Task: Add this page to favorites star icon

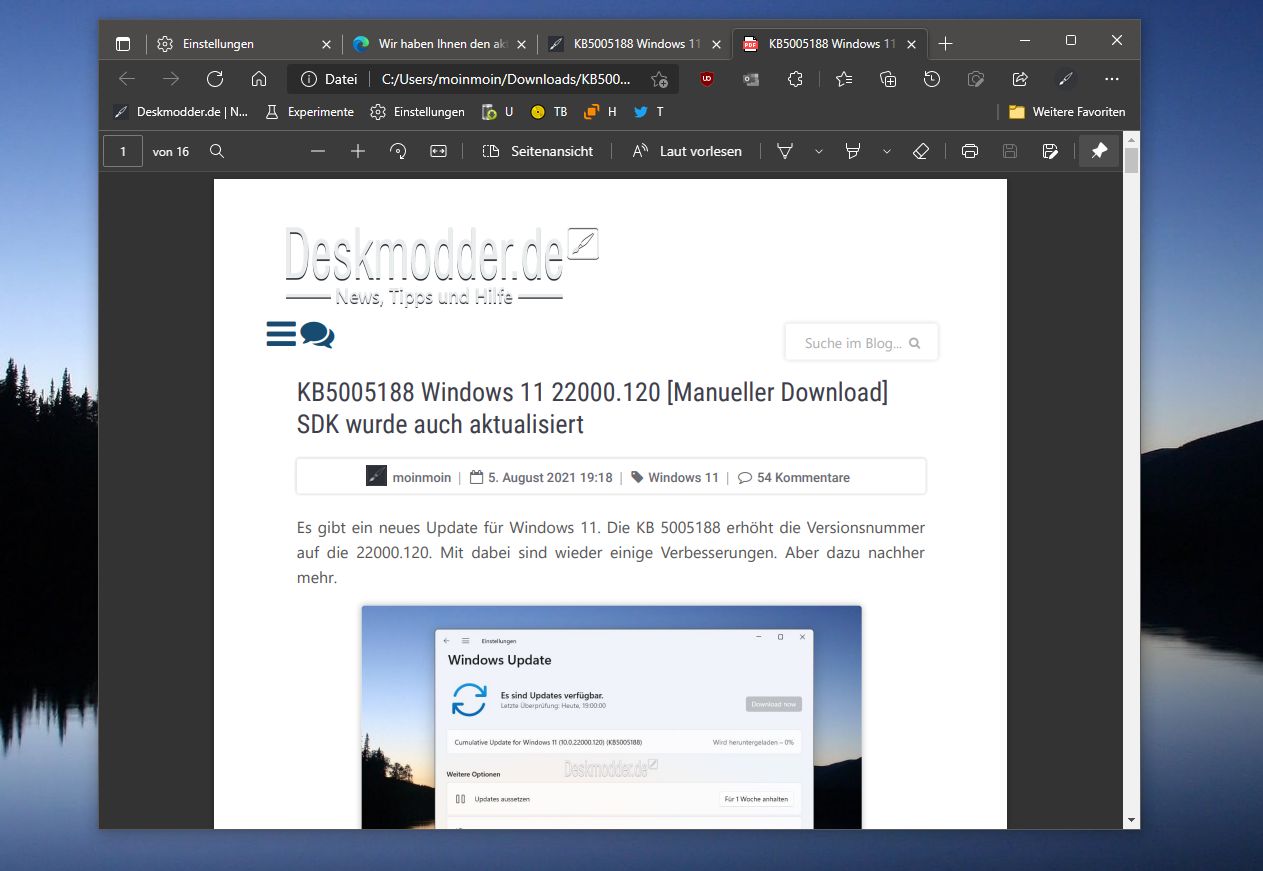Action: 659,79
